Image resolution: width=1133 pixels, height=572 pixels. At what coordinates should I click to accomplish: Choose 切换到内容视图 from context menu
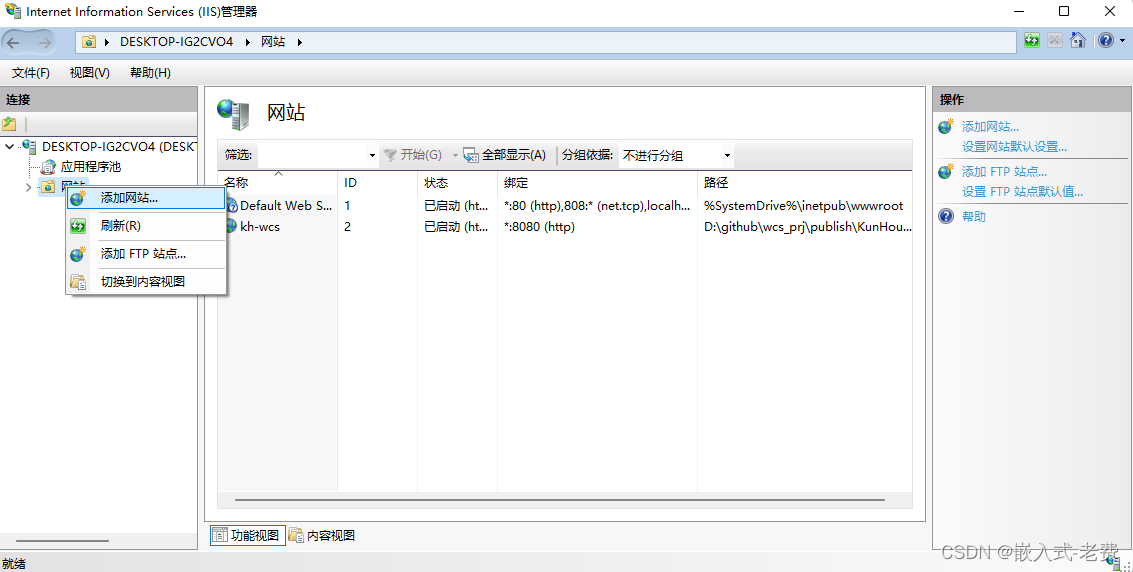(146, 282)
